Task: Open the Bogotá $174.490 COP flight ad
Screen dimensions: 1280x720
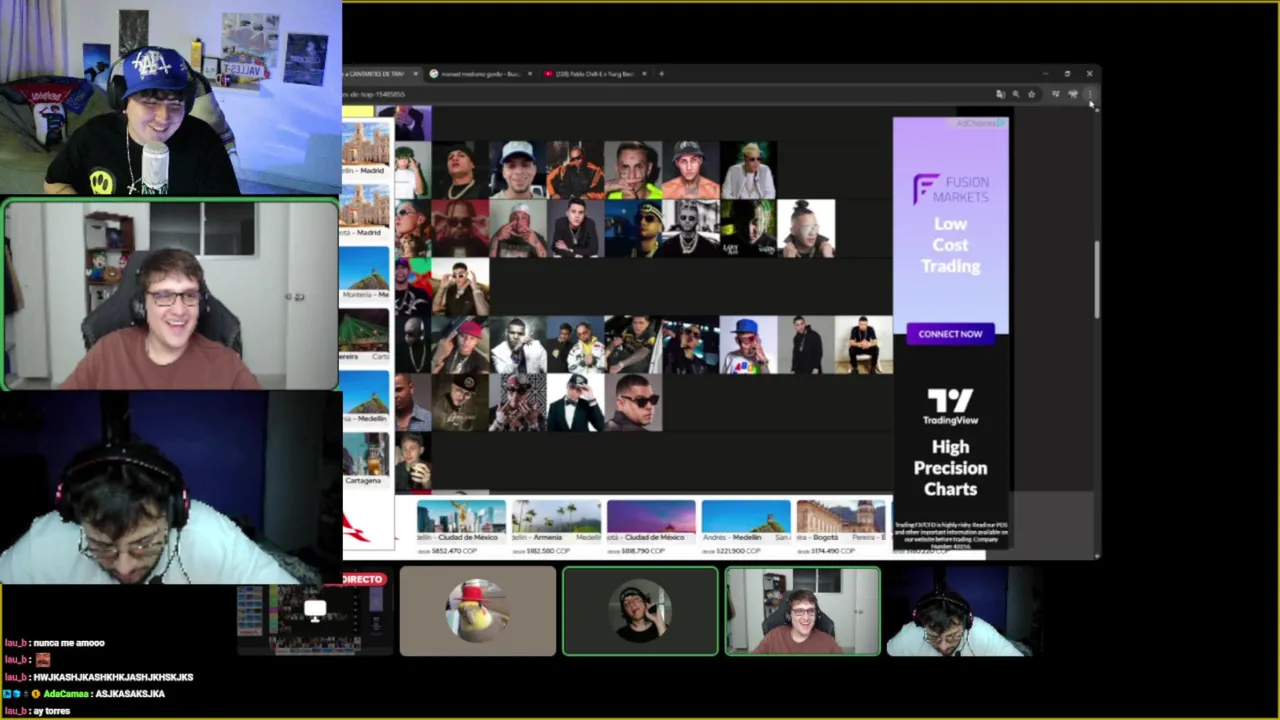Action: pyautogui.click(x=840, y=526)
